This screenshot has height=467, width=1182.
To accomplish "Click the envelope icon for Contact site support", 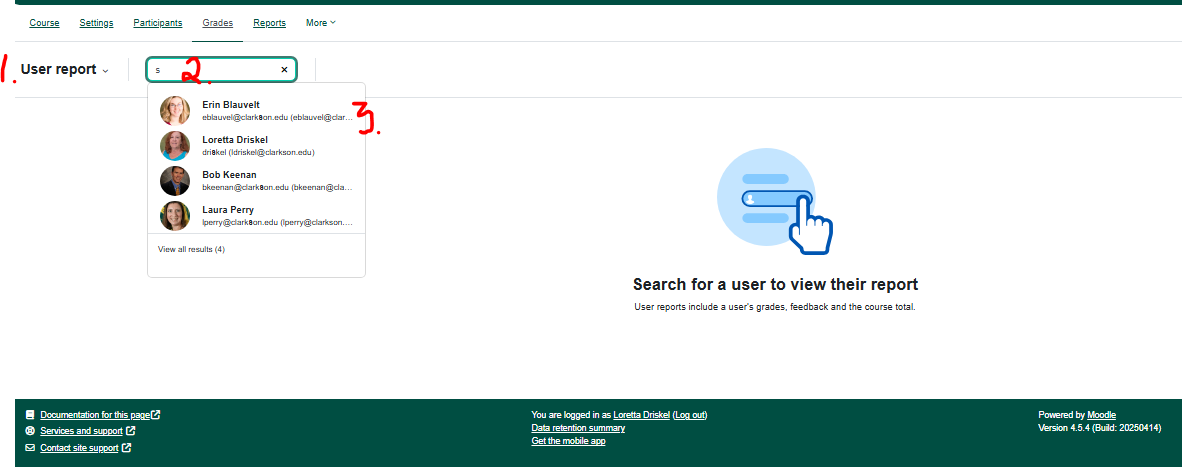I will [30, 448].
